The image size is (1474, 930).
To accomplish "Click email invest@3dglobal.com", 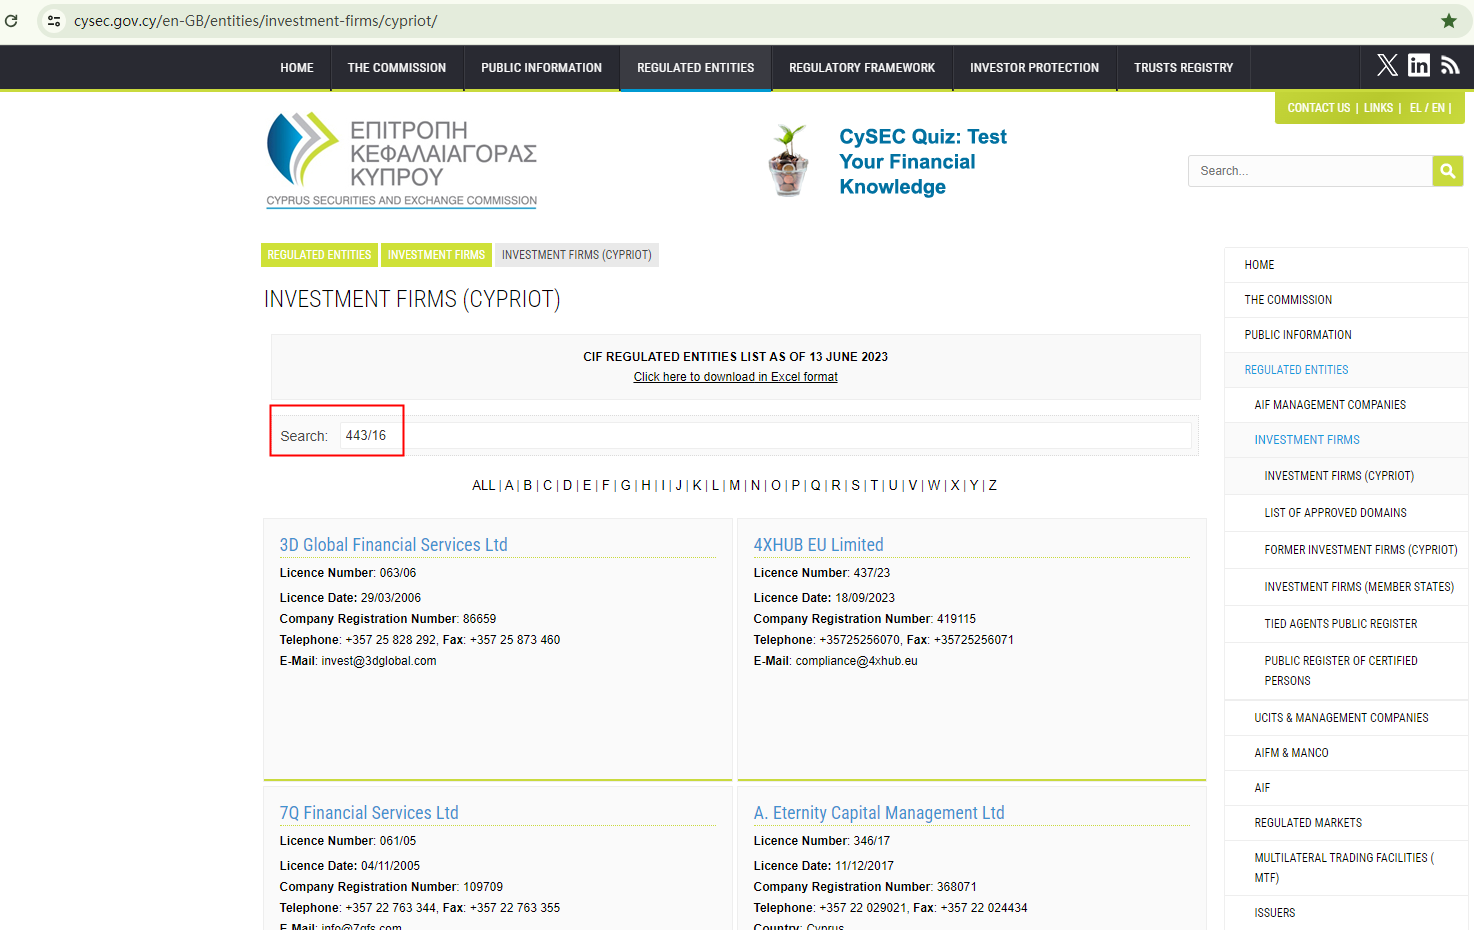I will tap(379, 661).
